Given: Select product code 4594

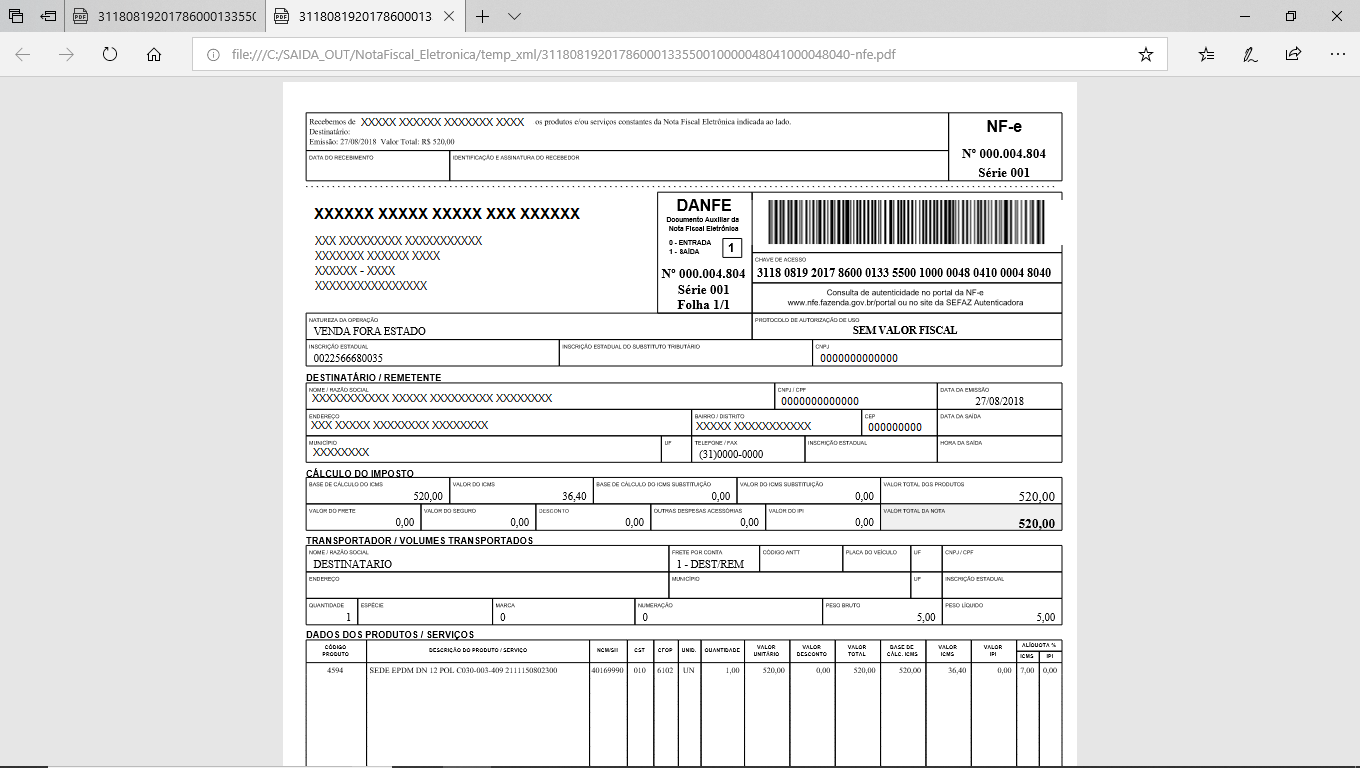Looking at the screenshot, I should click(x=335, y=670).
